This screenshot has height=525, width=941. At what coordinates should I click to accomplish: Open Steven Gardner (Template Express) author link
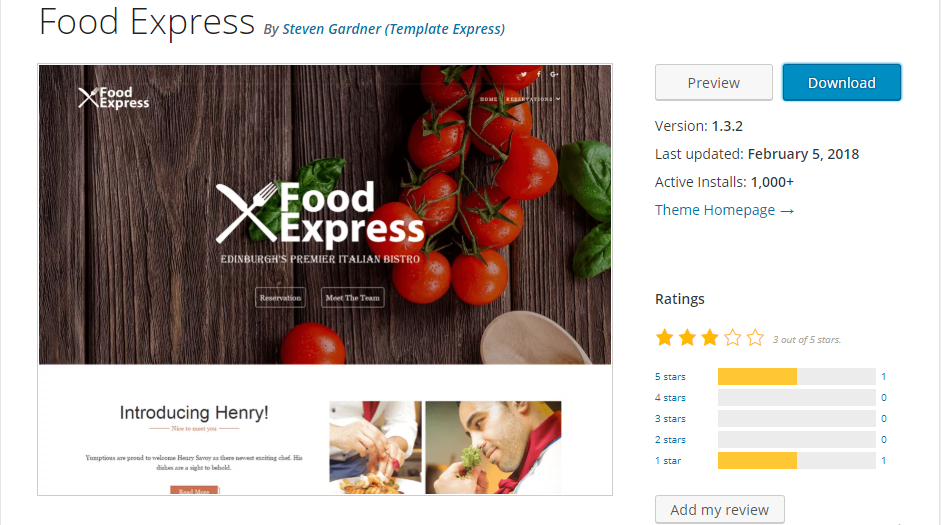pos(393,29)
